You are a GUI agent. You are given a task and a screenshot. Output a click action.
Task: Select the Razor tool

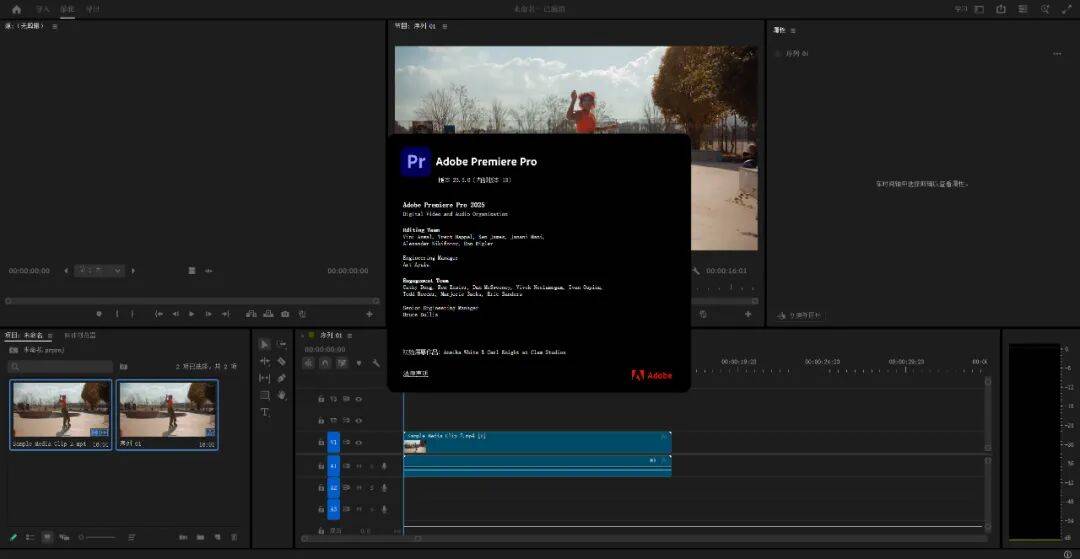(x=282, y=361)
